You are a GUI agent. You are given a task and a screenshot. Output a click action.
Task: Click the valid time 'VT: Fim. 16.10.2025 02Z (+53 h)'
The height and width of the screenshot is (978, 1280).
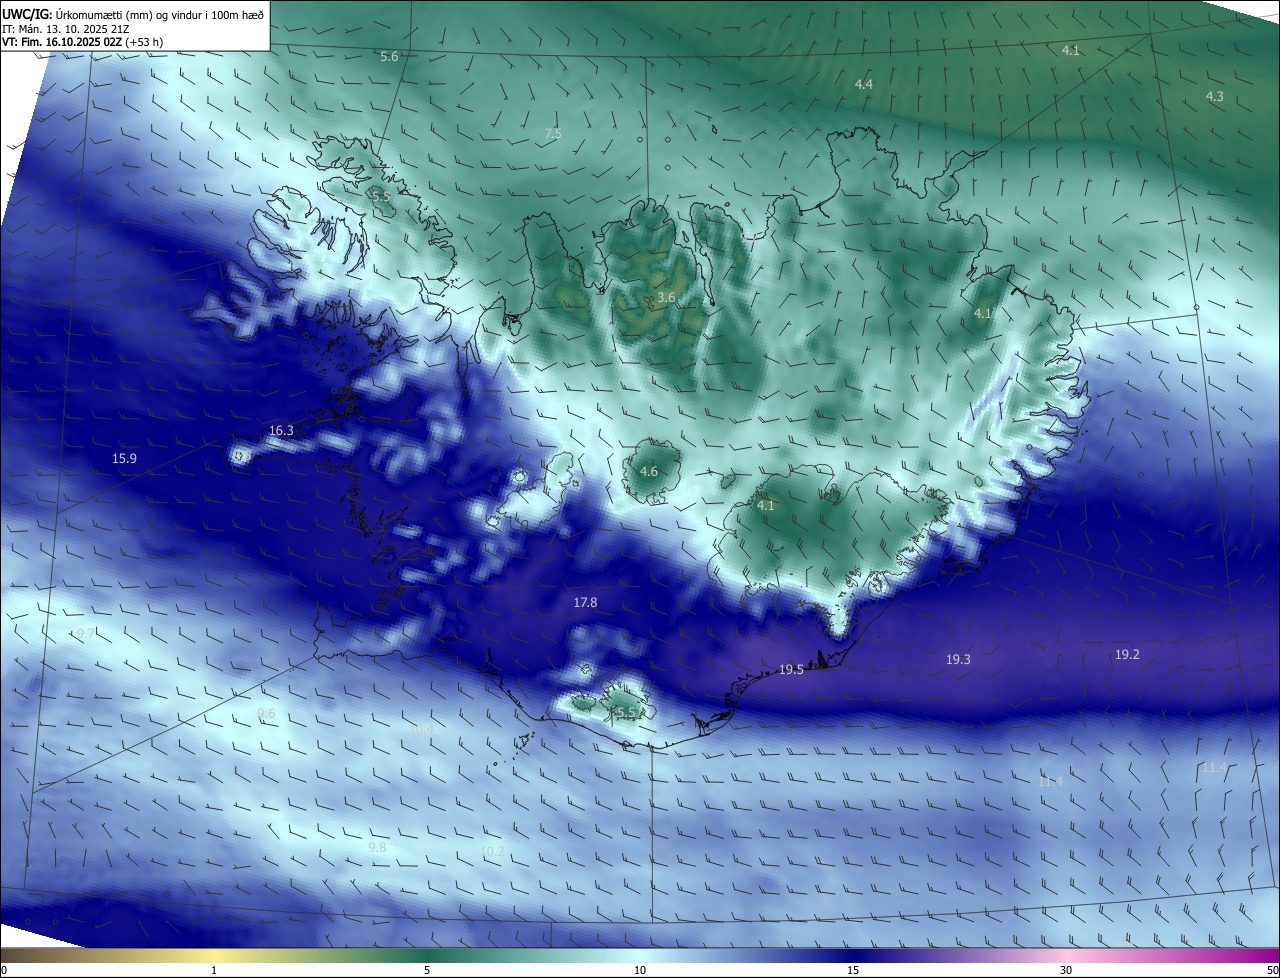click(83, 42)
